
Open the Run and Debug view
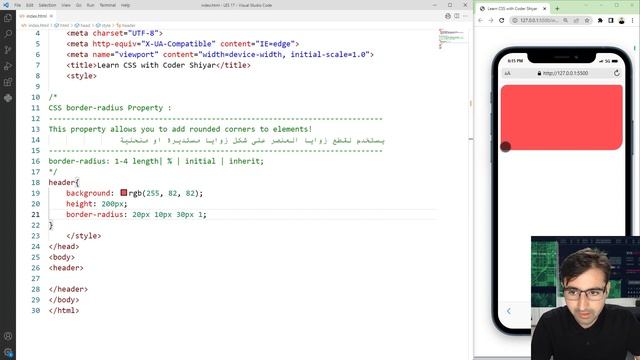[x=8, y=66]
